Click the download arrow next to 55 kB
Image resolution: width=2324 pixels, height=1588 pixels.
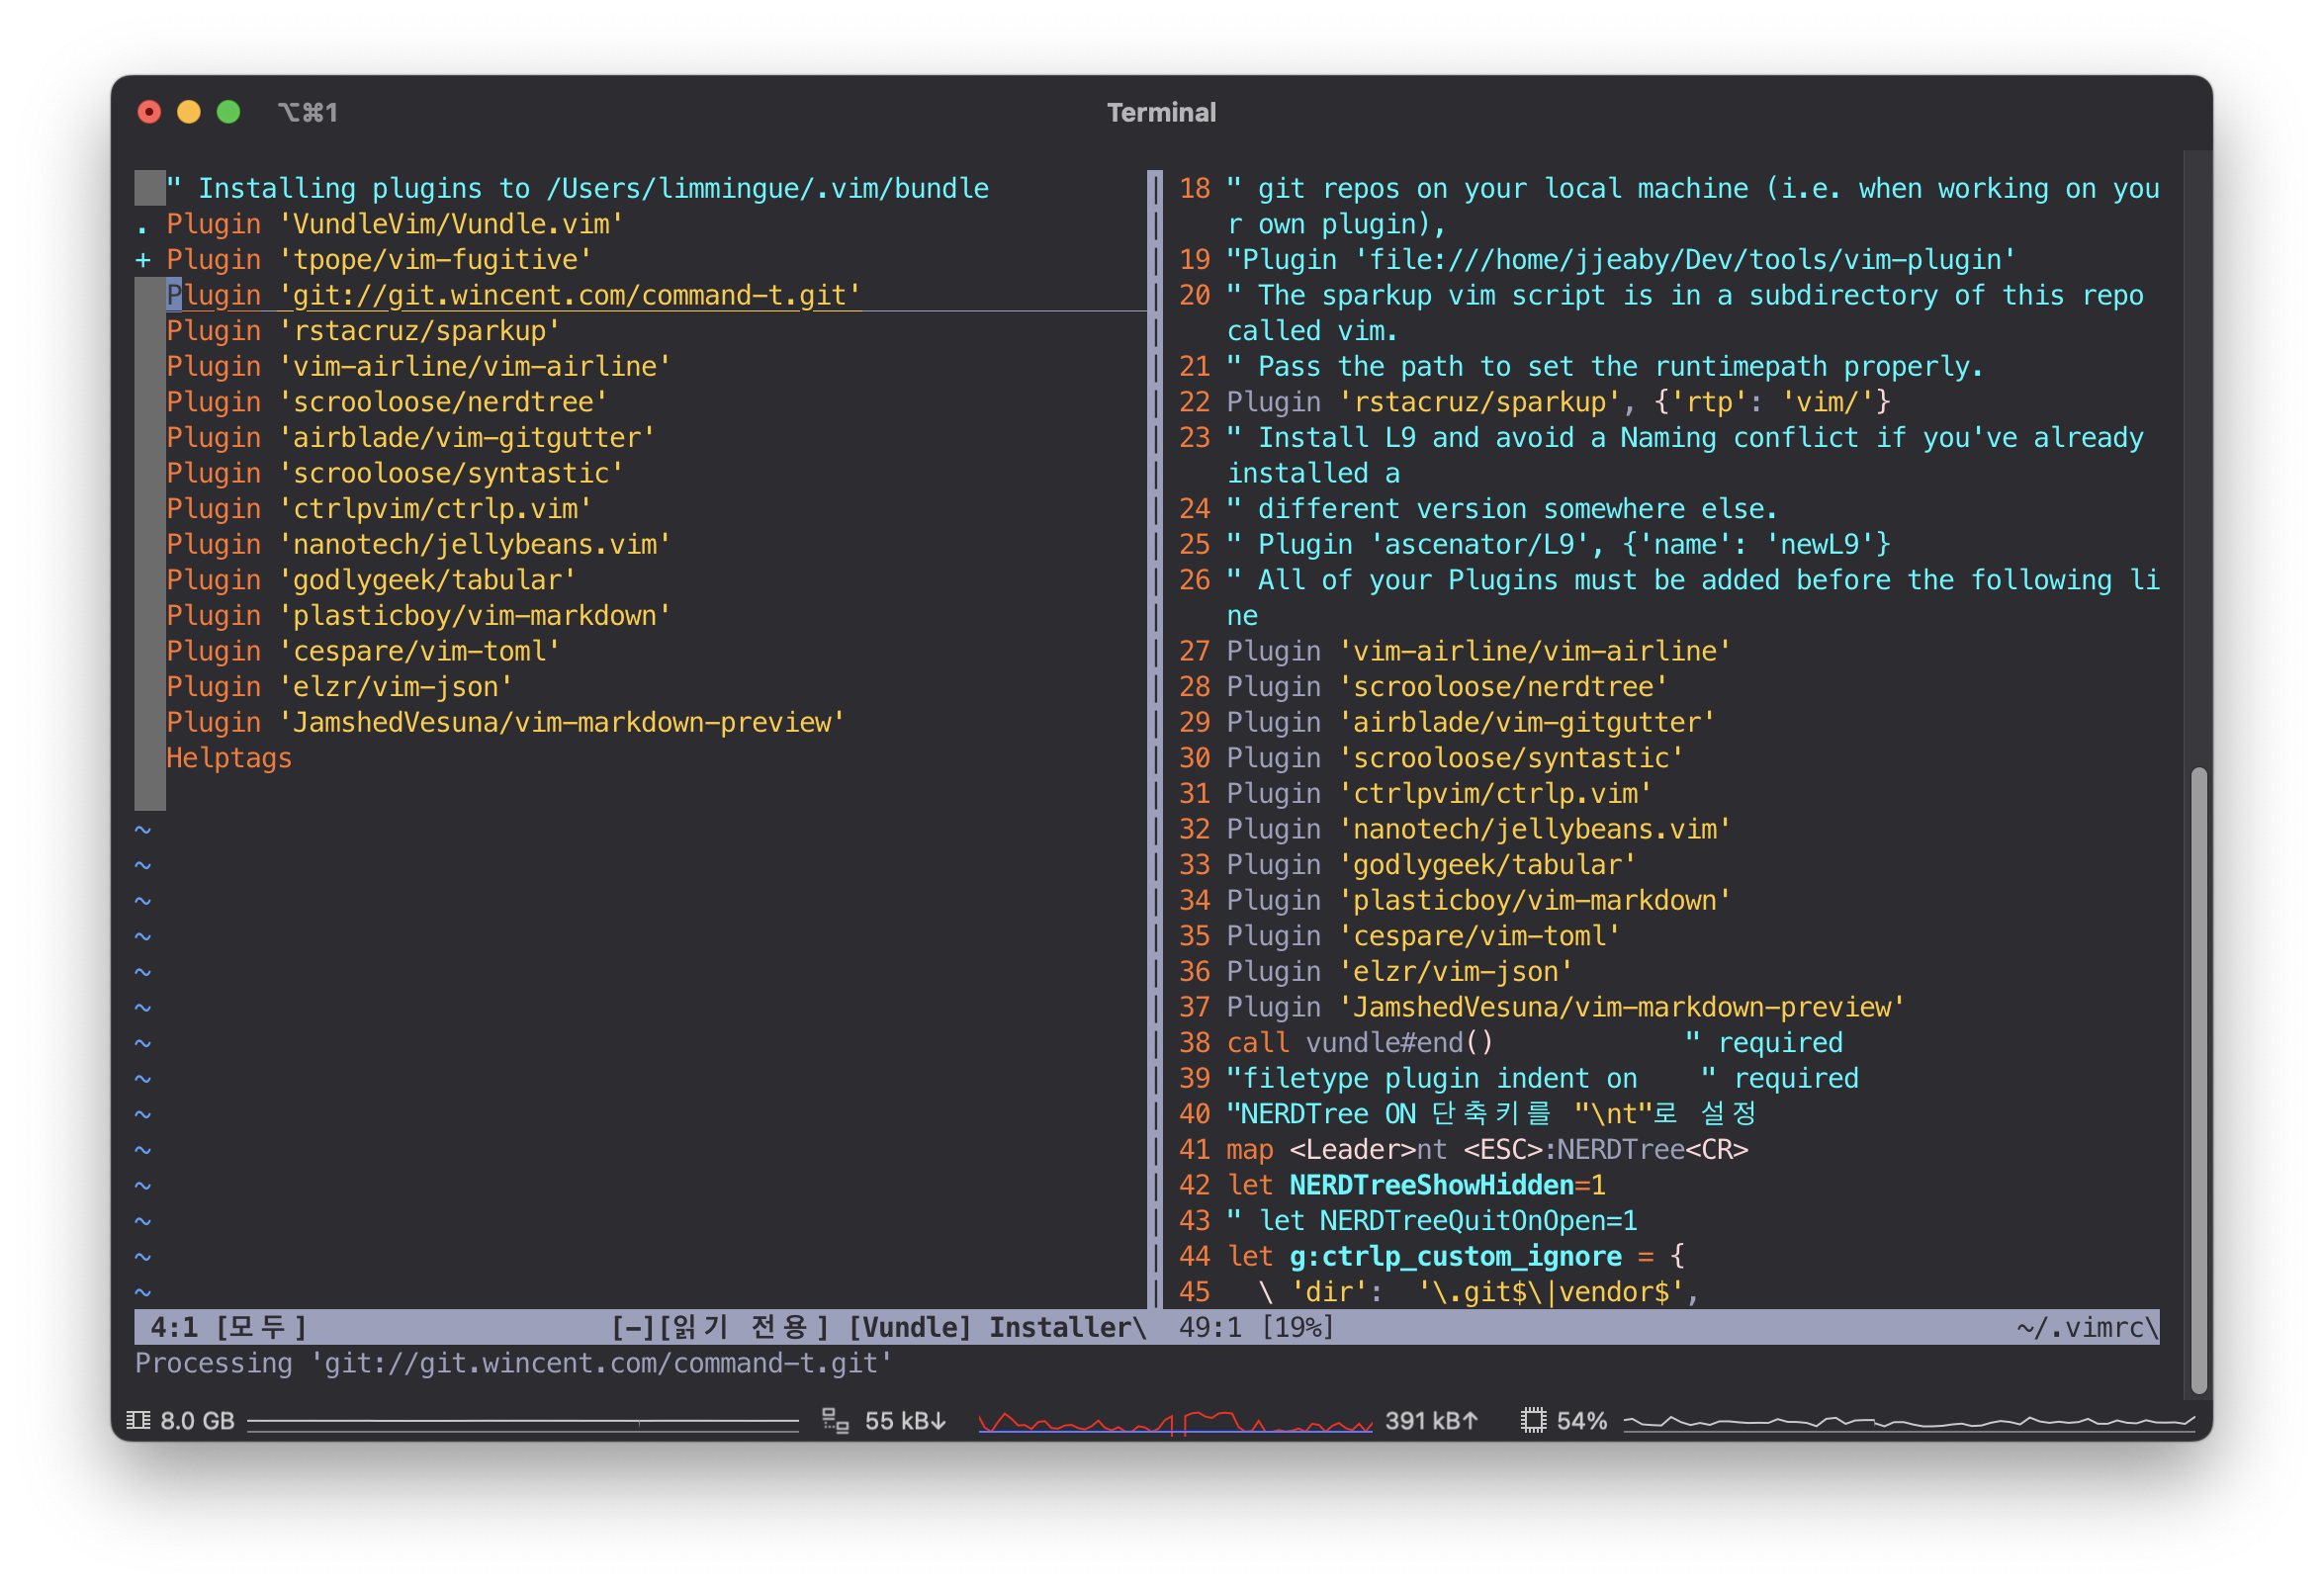938,1421
